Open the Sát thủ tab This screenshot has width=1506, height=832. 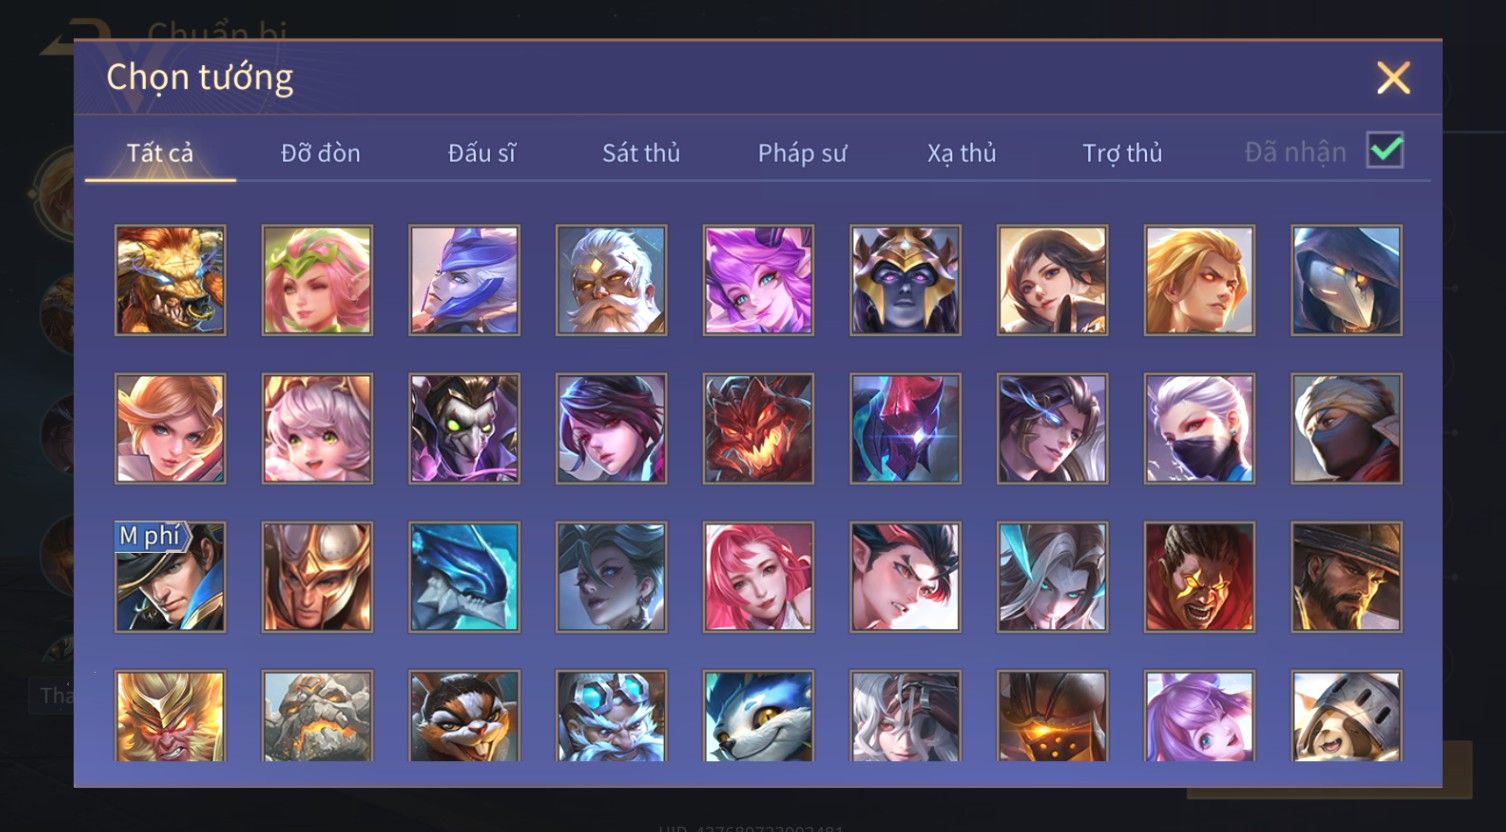tap(641, 153)
